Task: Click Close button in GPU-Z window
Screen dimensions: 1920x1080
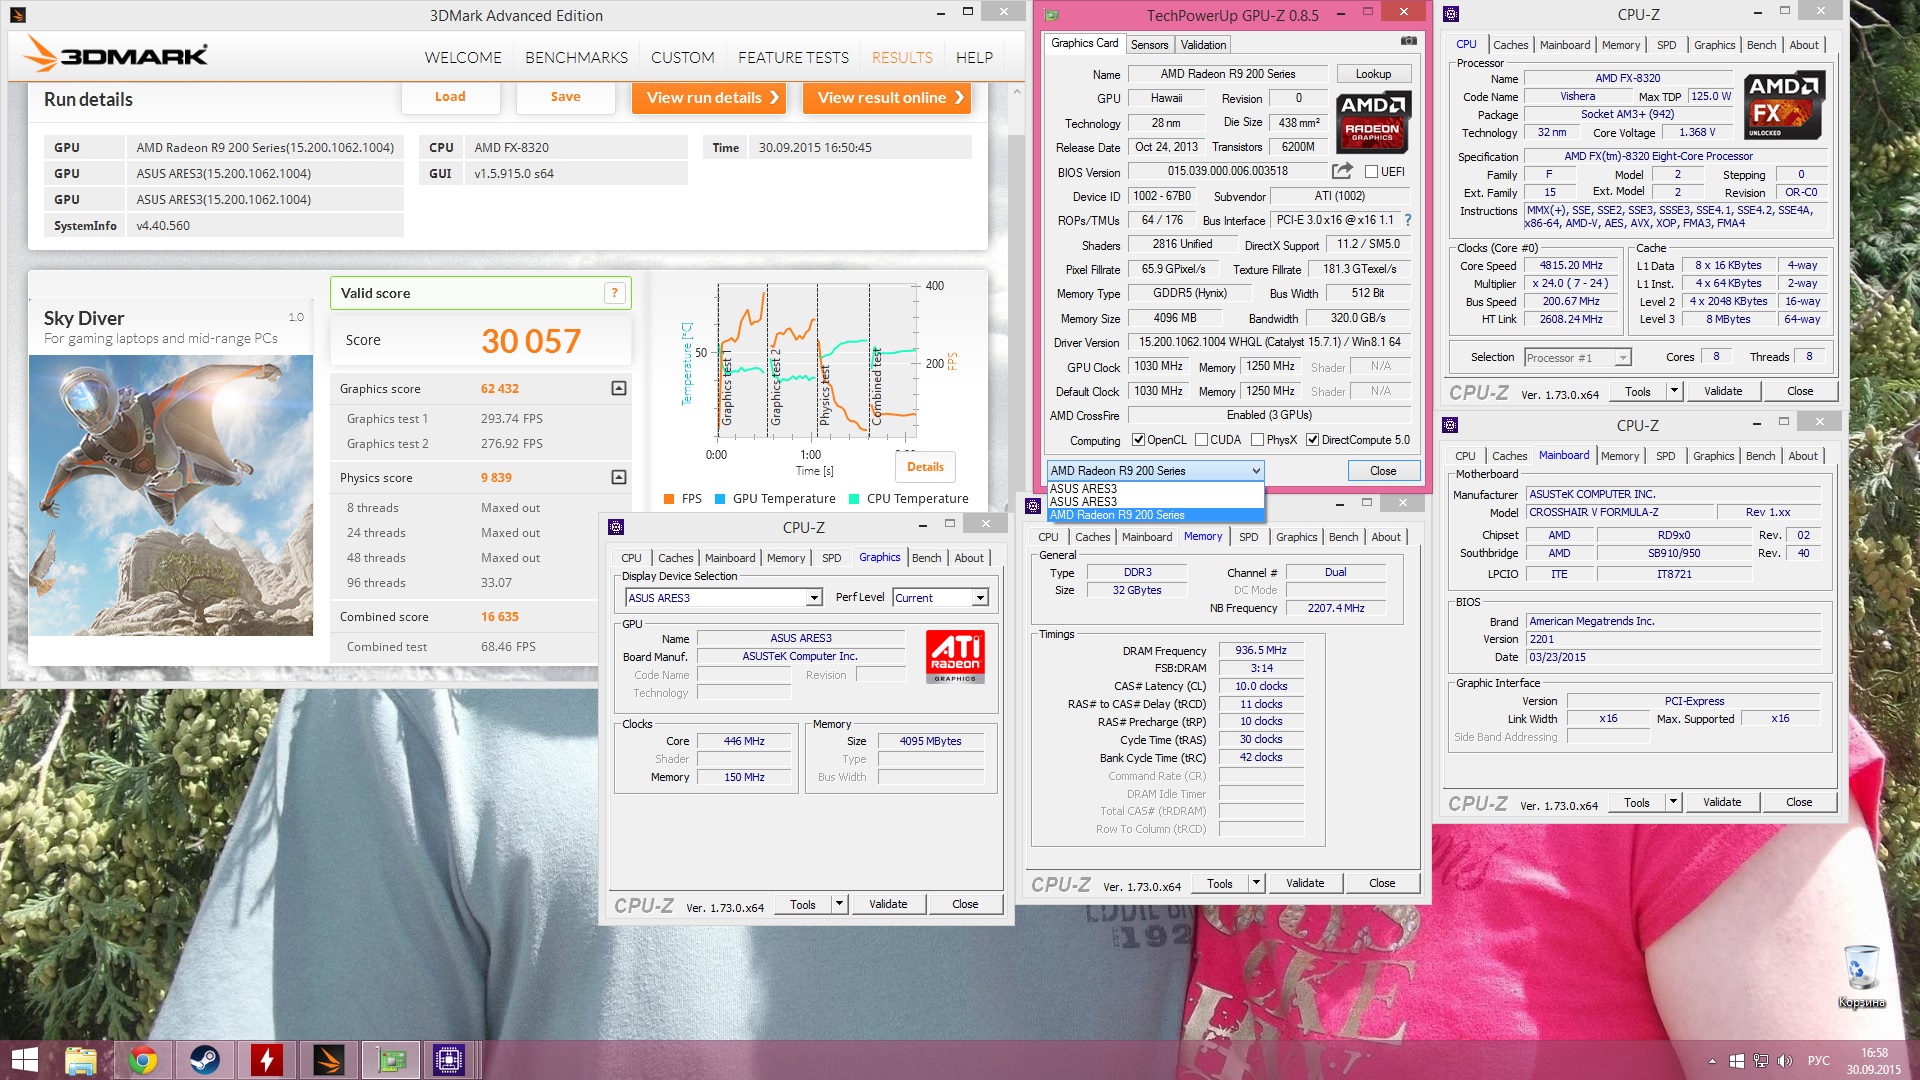Action: 1383,471
